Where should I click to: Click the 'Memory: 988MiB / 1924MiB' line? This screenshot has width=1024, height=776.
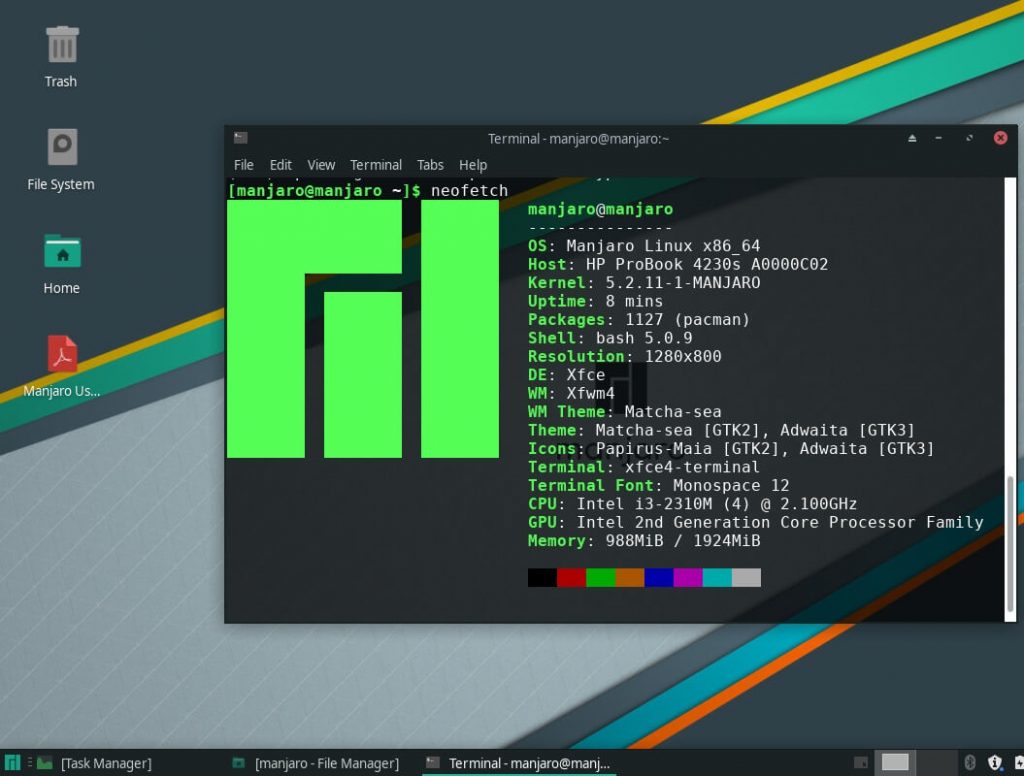[644, 541]
